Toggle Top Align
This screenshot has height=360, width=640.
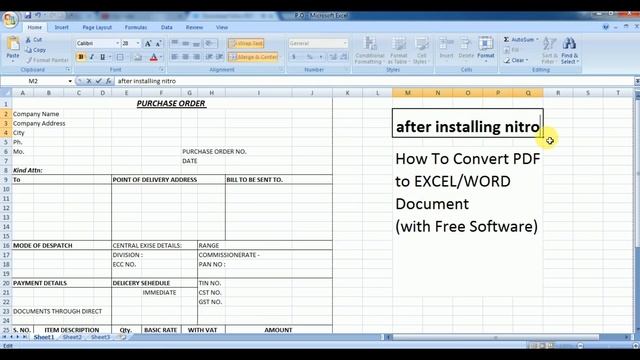pyautogui.click(x=175, y=43)
